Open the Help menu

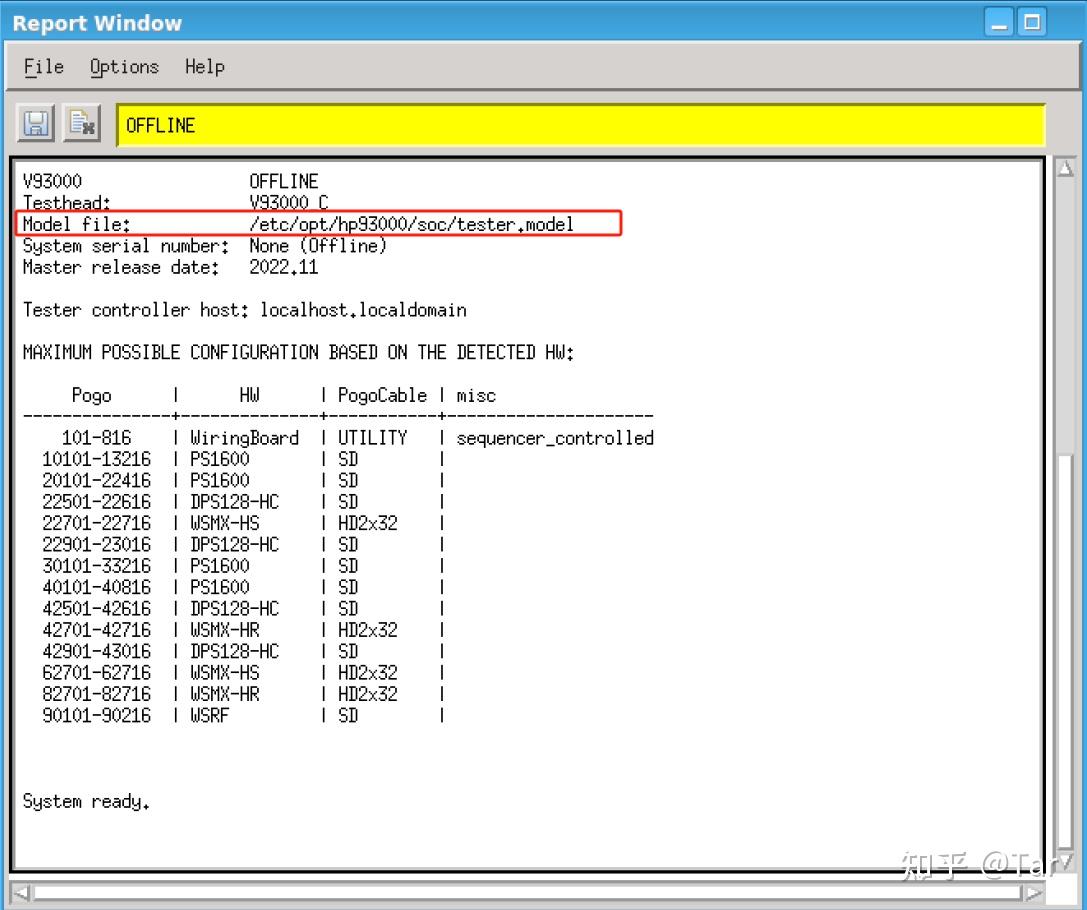(205, 66)
